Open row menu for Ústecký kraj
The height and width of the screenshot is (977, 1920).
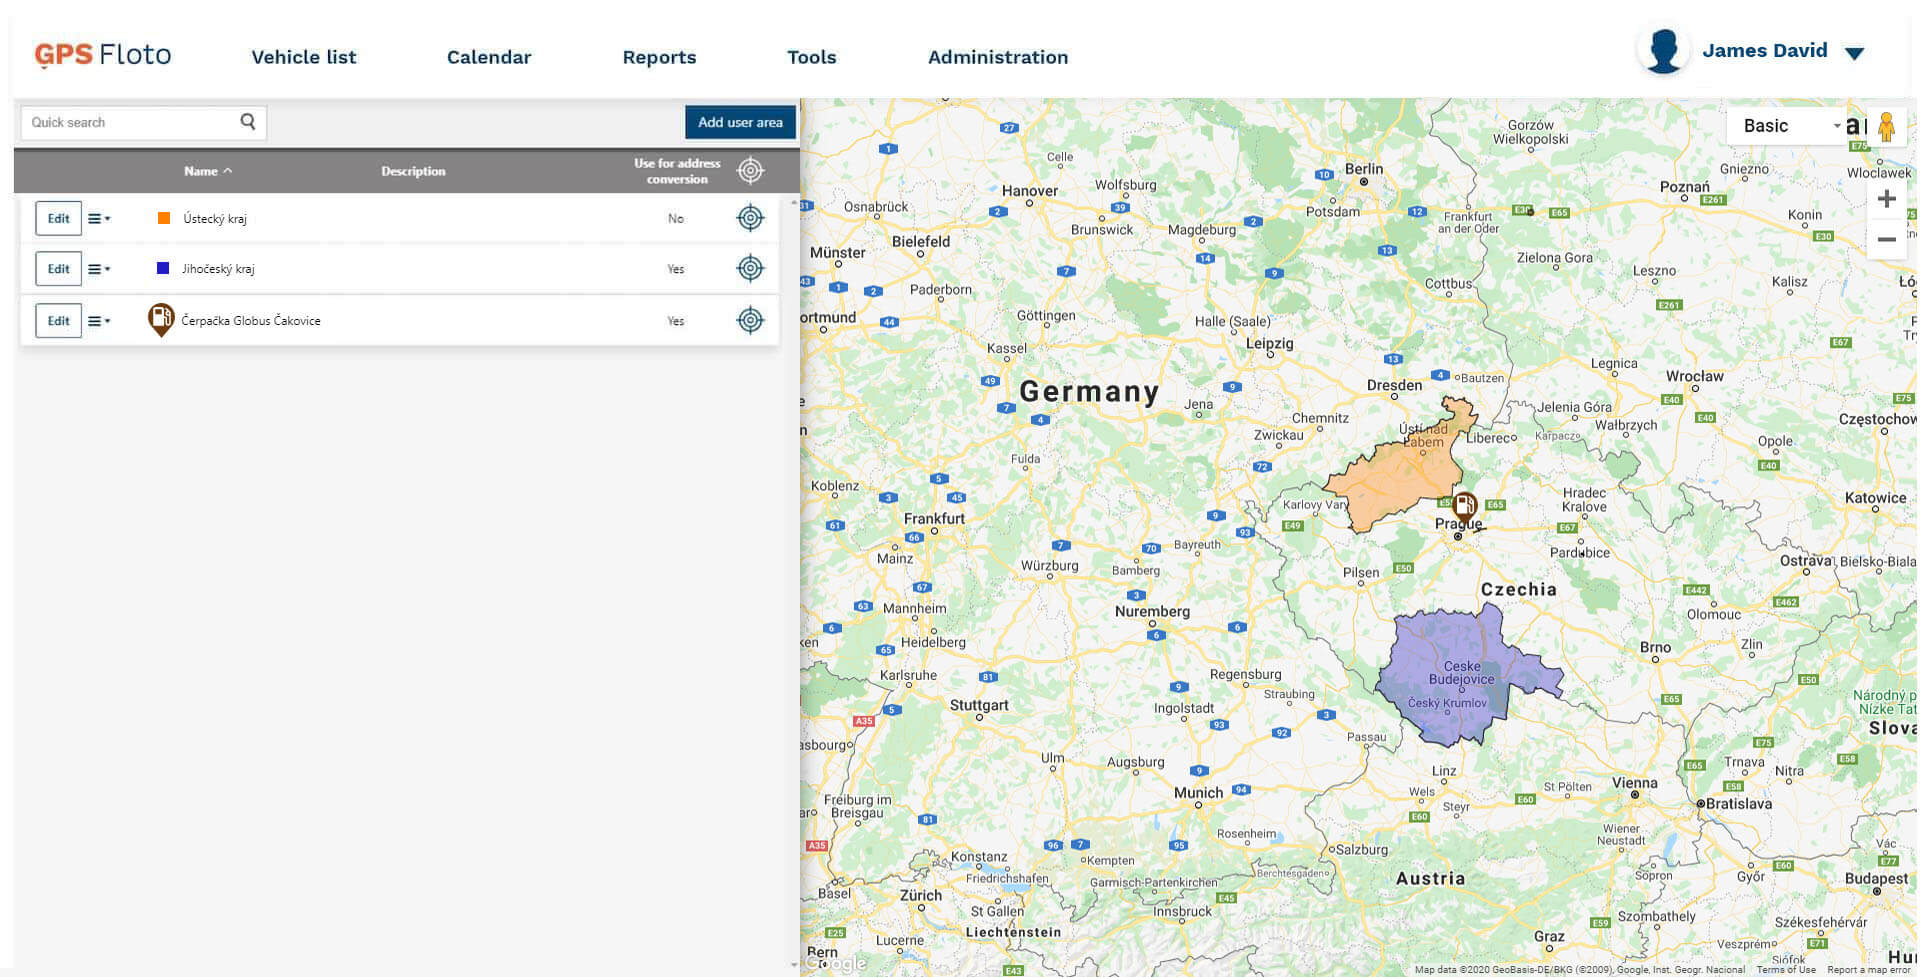coord(98,218)
